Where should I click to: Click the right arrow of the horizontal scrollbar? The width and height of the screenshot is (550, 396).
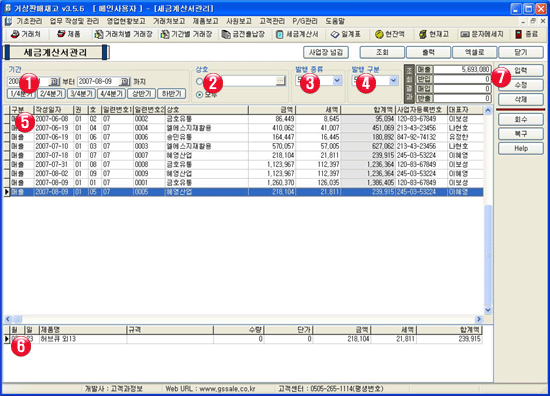(478, 319)
